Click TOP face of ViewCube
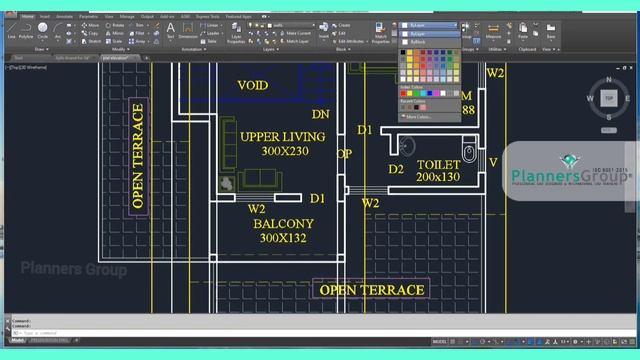This screenshot has height=360, width=640. (x=609, y=98)
